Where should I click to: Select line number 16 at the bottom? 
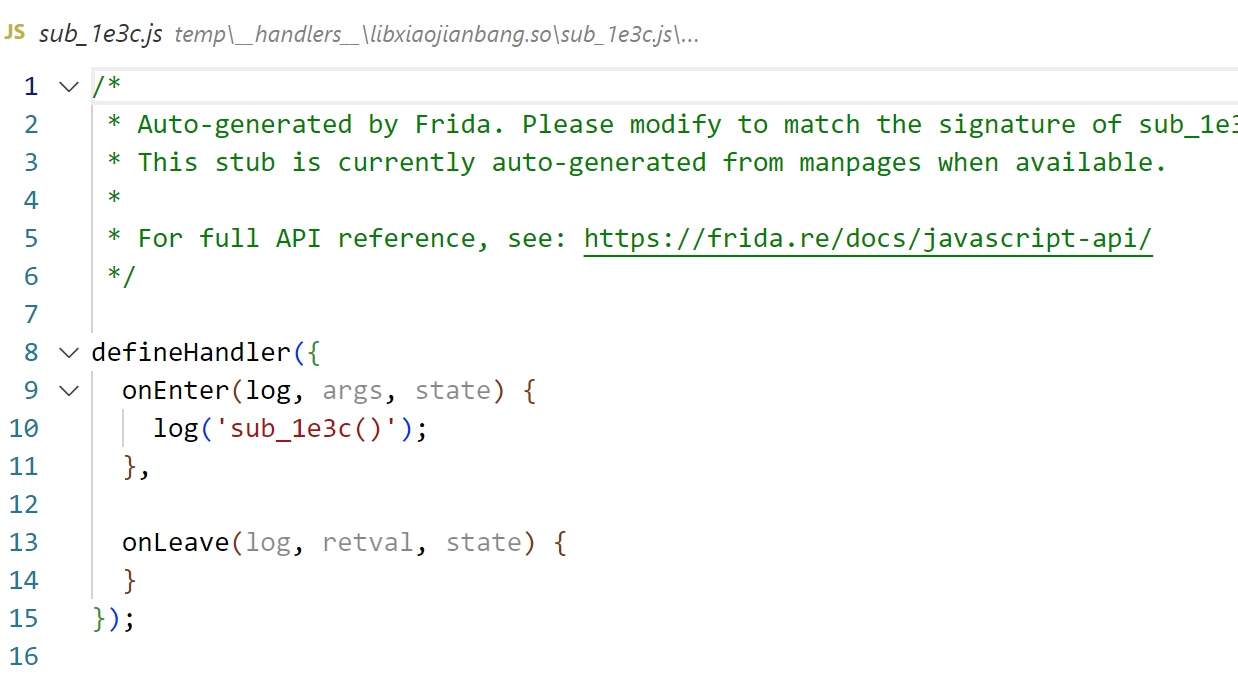(x=24, y=657)
